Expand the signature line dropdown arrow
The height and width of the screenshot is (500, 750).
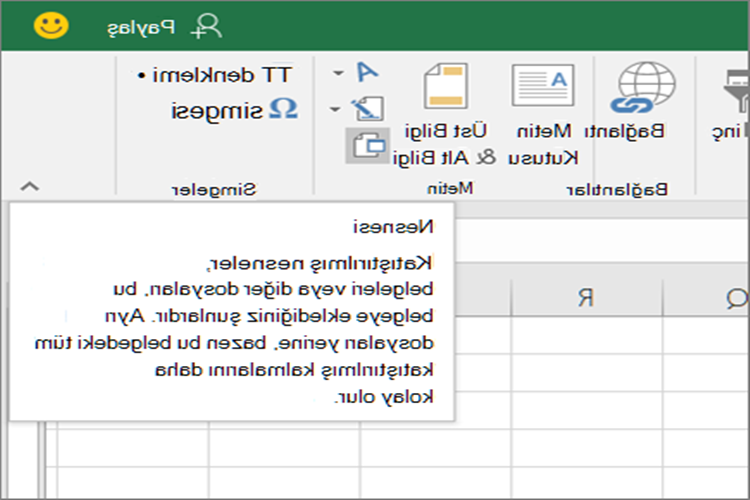[335, 109]
